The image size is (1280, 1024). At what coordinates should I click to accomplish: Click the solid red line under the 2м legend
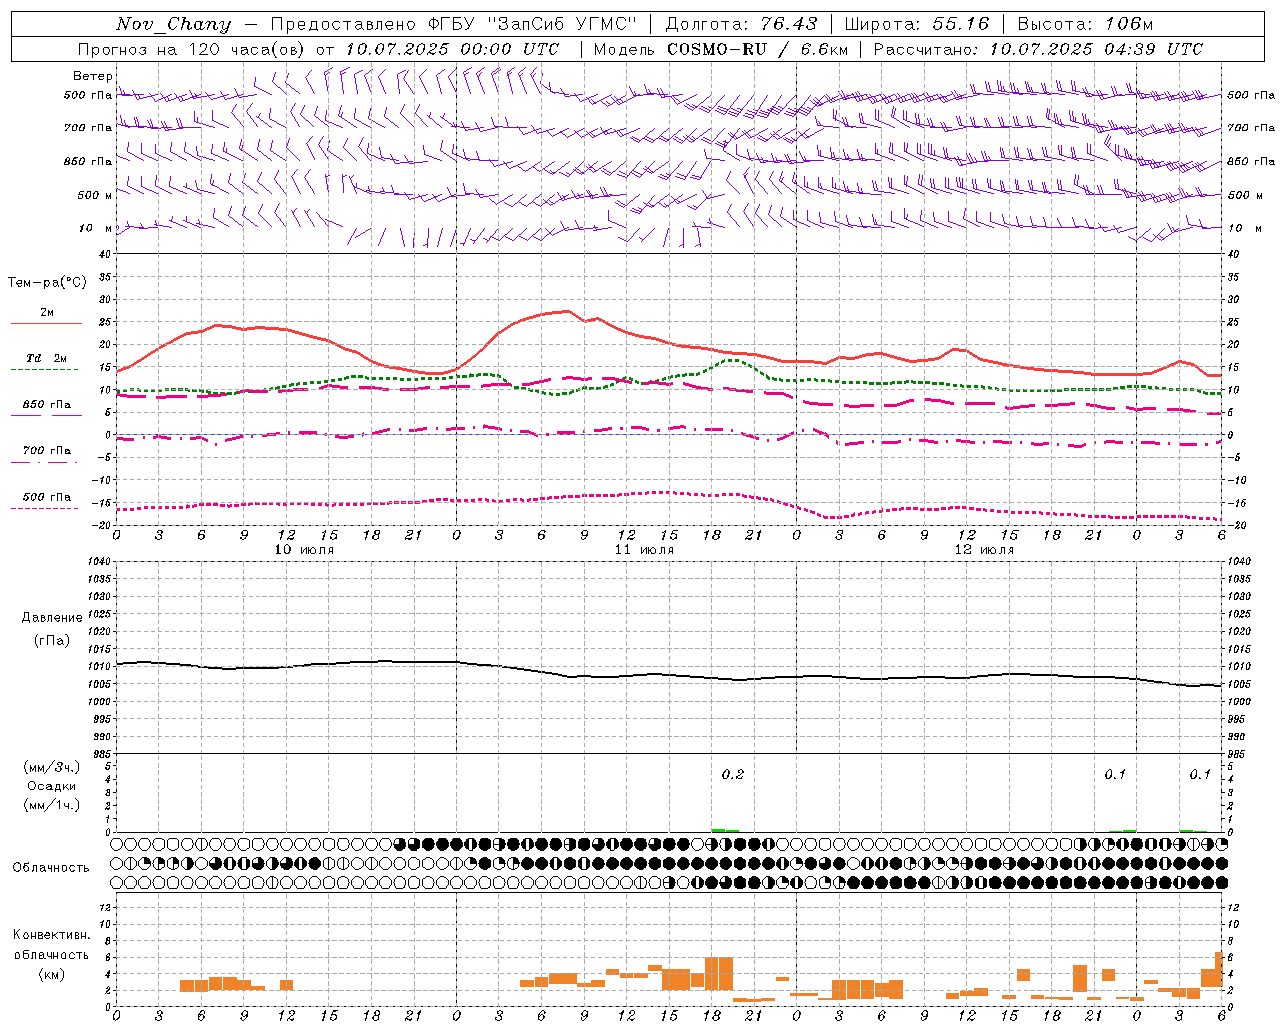point(46,323)
